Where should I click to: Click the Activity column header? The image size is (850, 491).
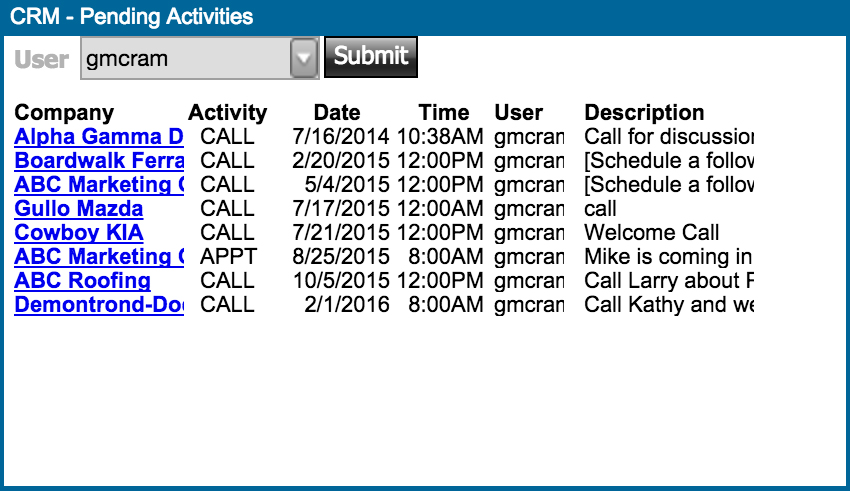click(227, 113)
